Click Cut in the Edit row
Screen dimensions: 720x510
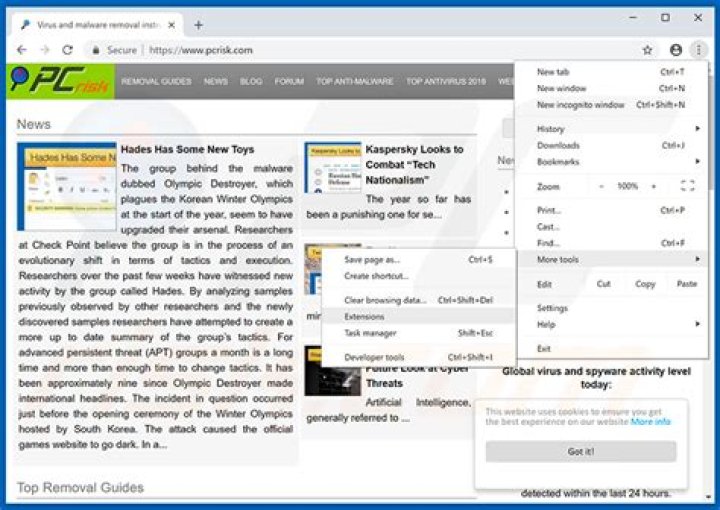[x=603, y=284]
